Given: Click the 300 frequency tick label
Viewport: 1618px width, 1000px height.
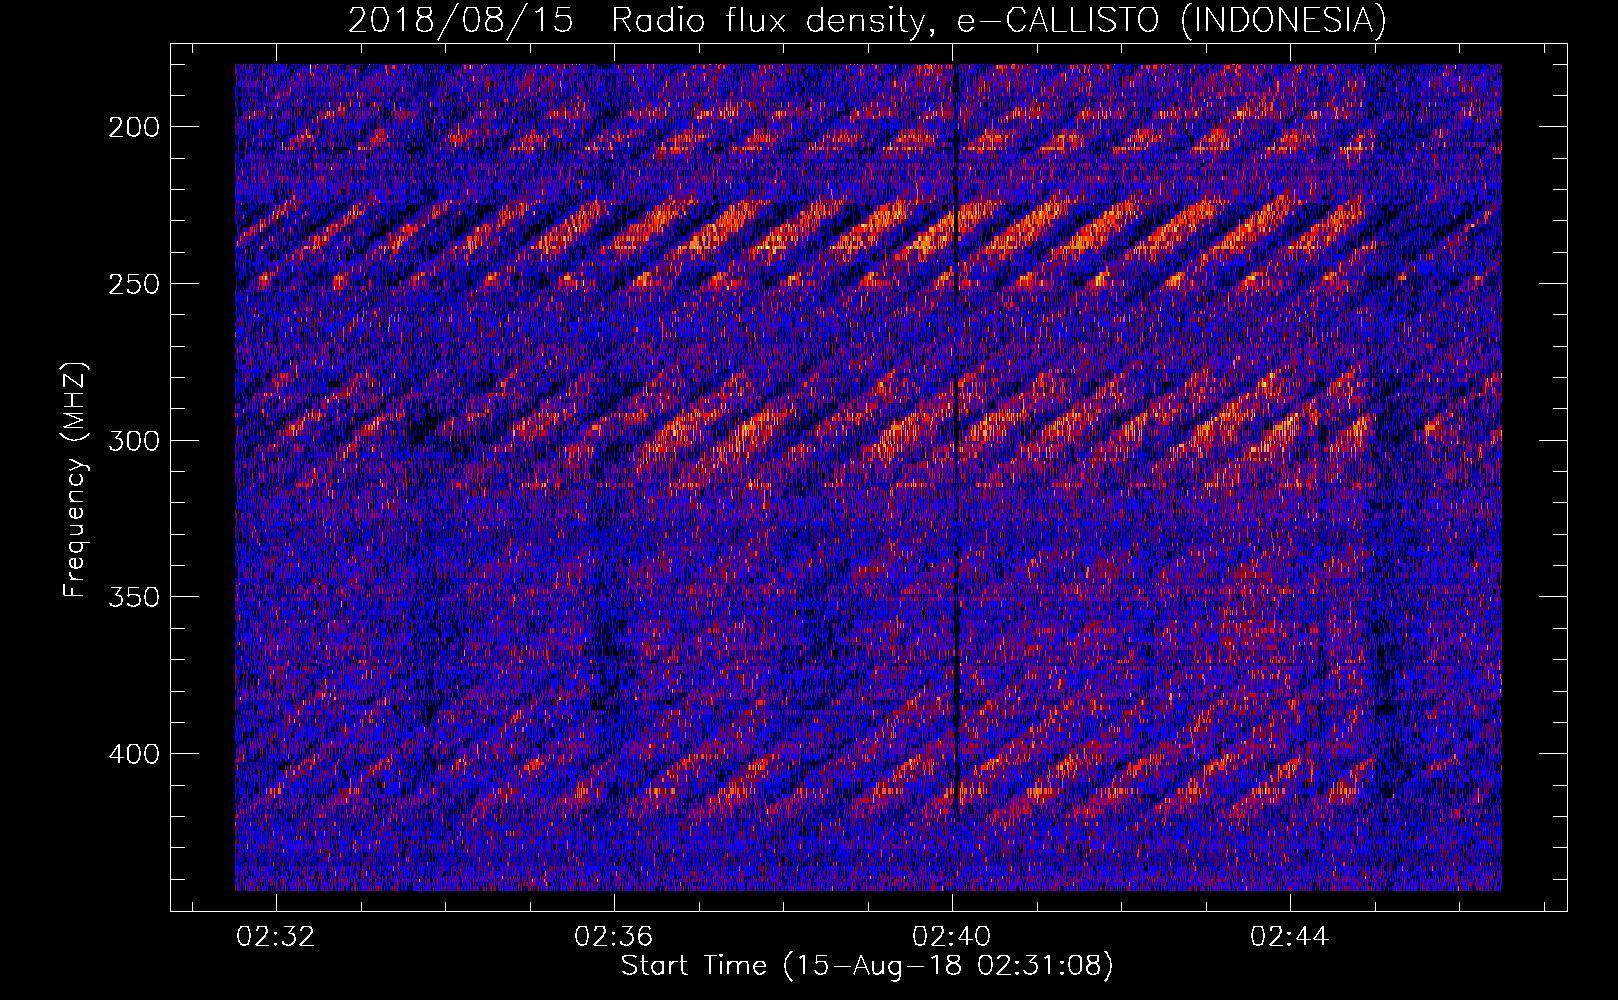Looking at the screenshot, I should (133, 441).
